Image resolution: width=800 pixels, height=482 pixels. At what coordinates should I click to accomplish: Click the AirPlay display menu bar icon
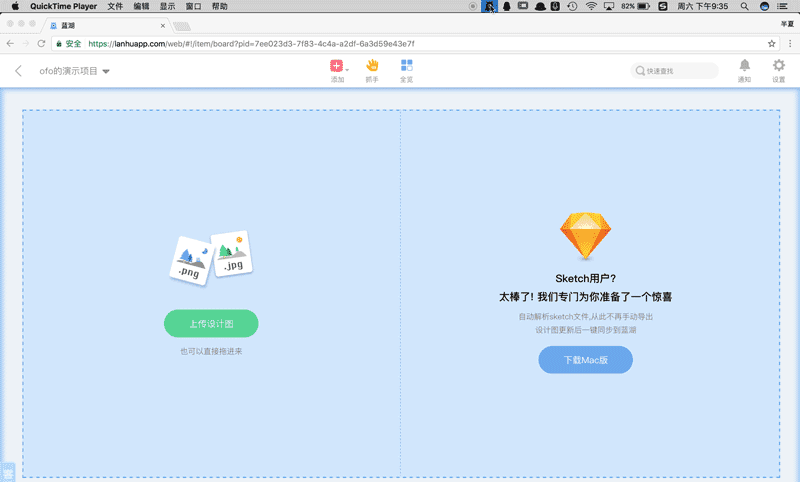[609, 6]
